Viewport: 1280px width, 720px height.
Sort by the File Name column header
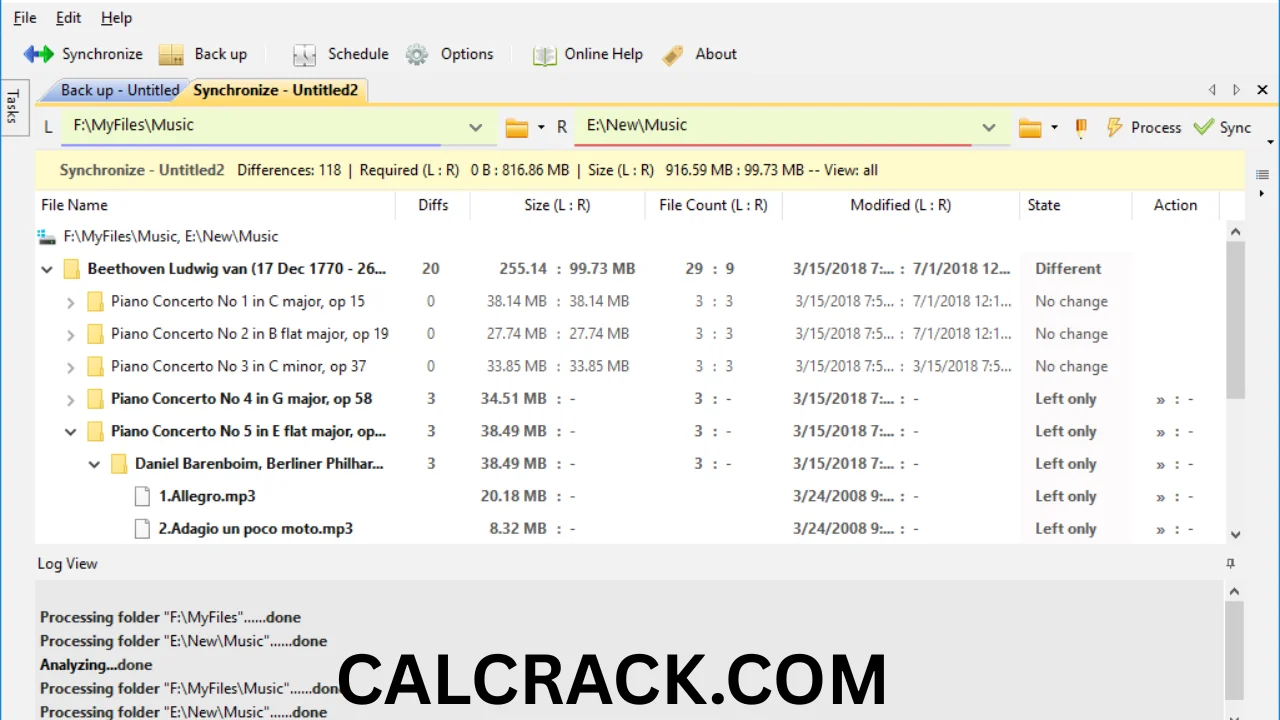point(214,205)
